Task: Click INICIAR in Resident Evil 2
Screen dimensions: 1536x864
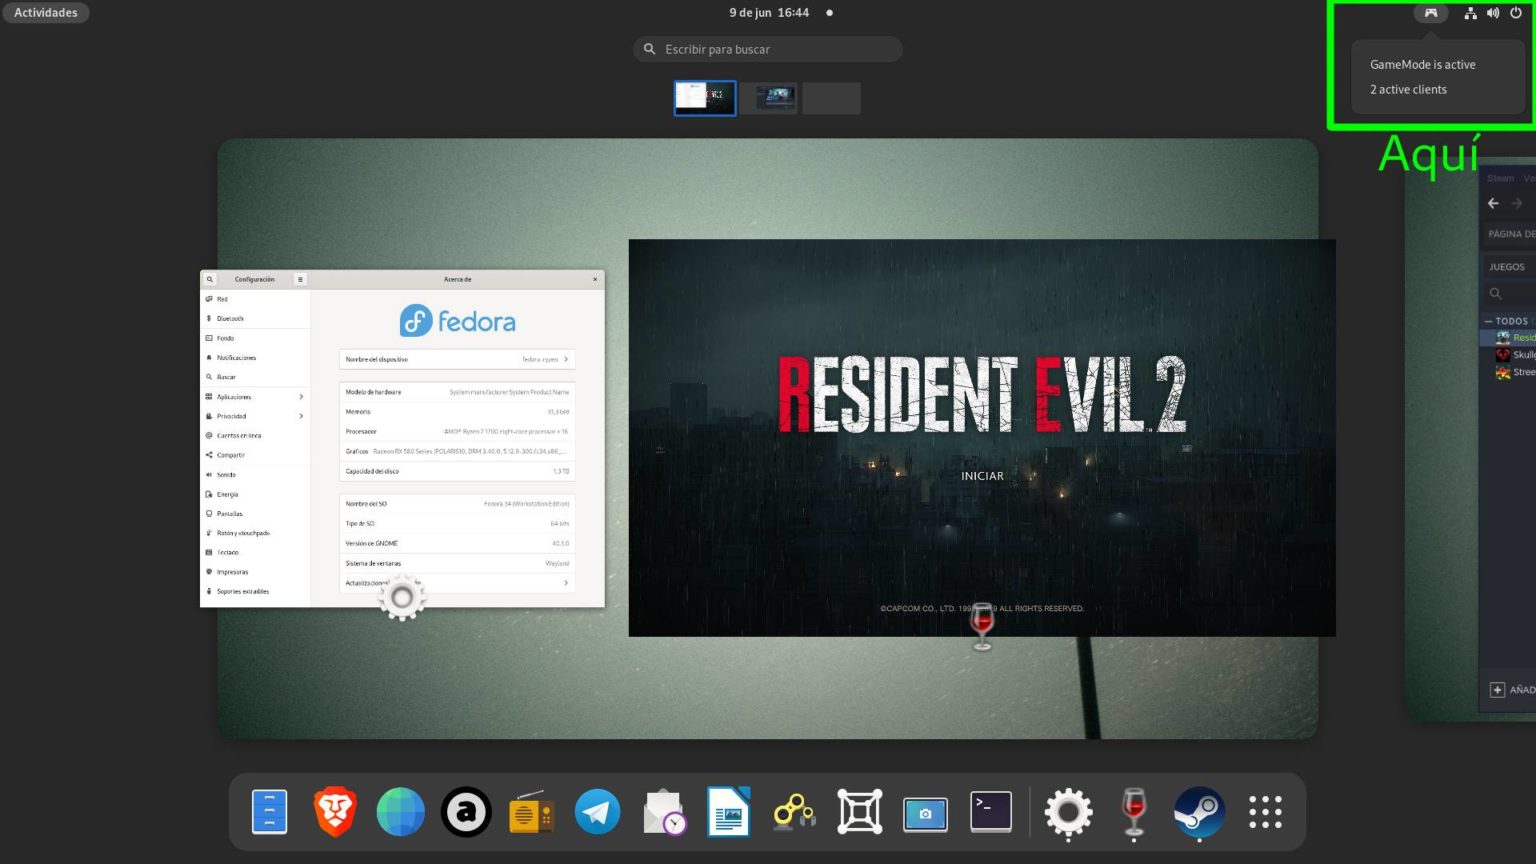Action: point(982,476)
